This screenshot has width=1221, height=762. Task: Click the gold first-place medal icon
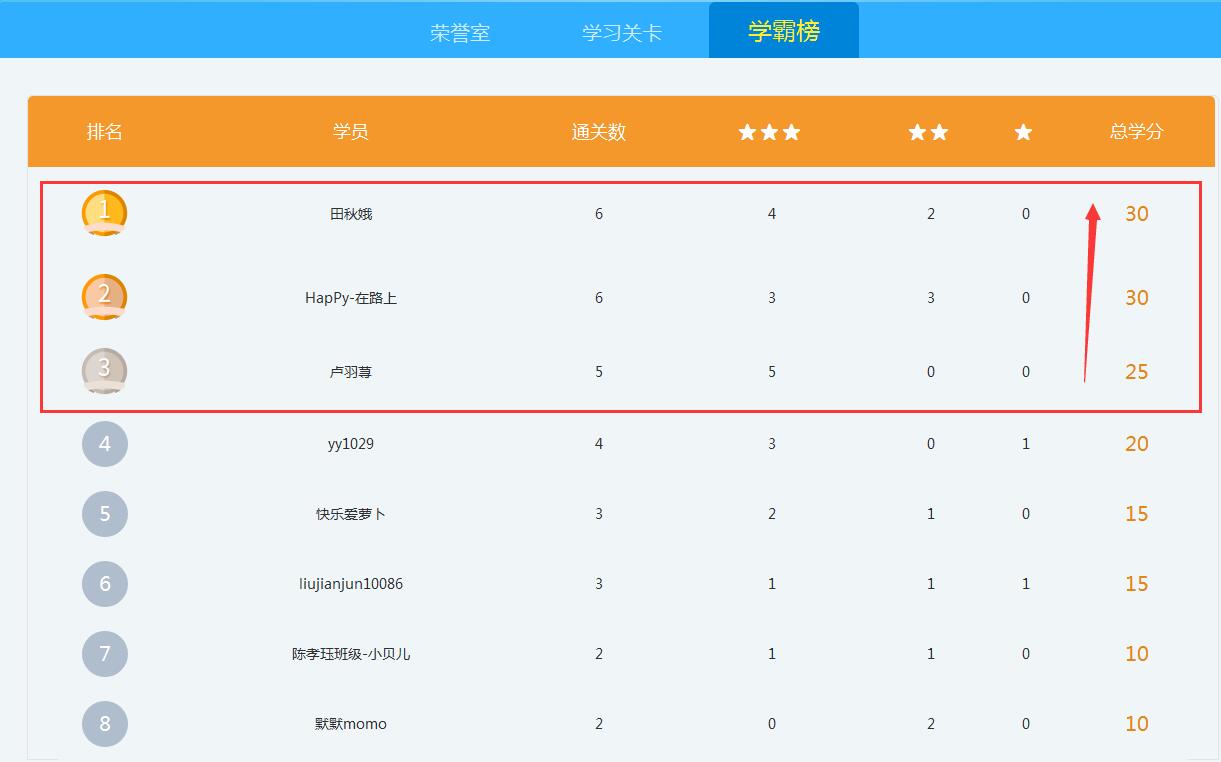click(104, 213)
